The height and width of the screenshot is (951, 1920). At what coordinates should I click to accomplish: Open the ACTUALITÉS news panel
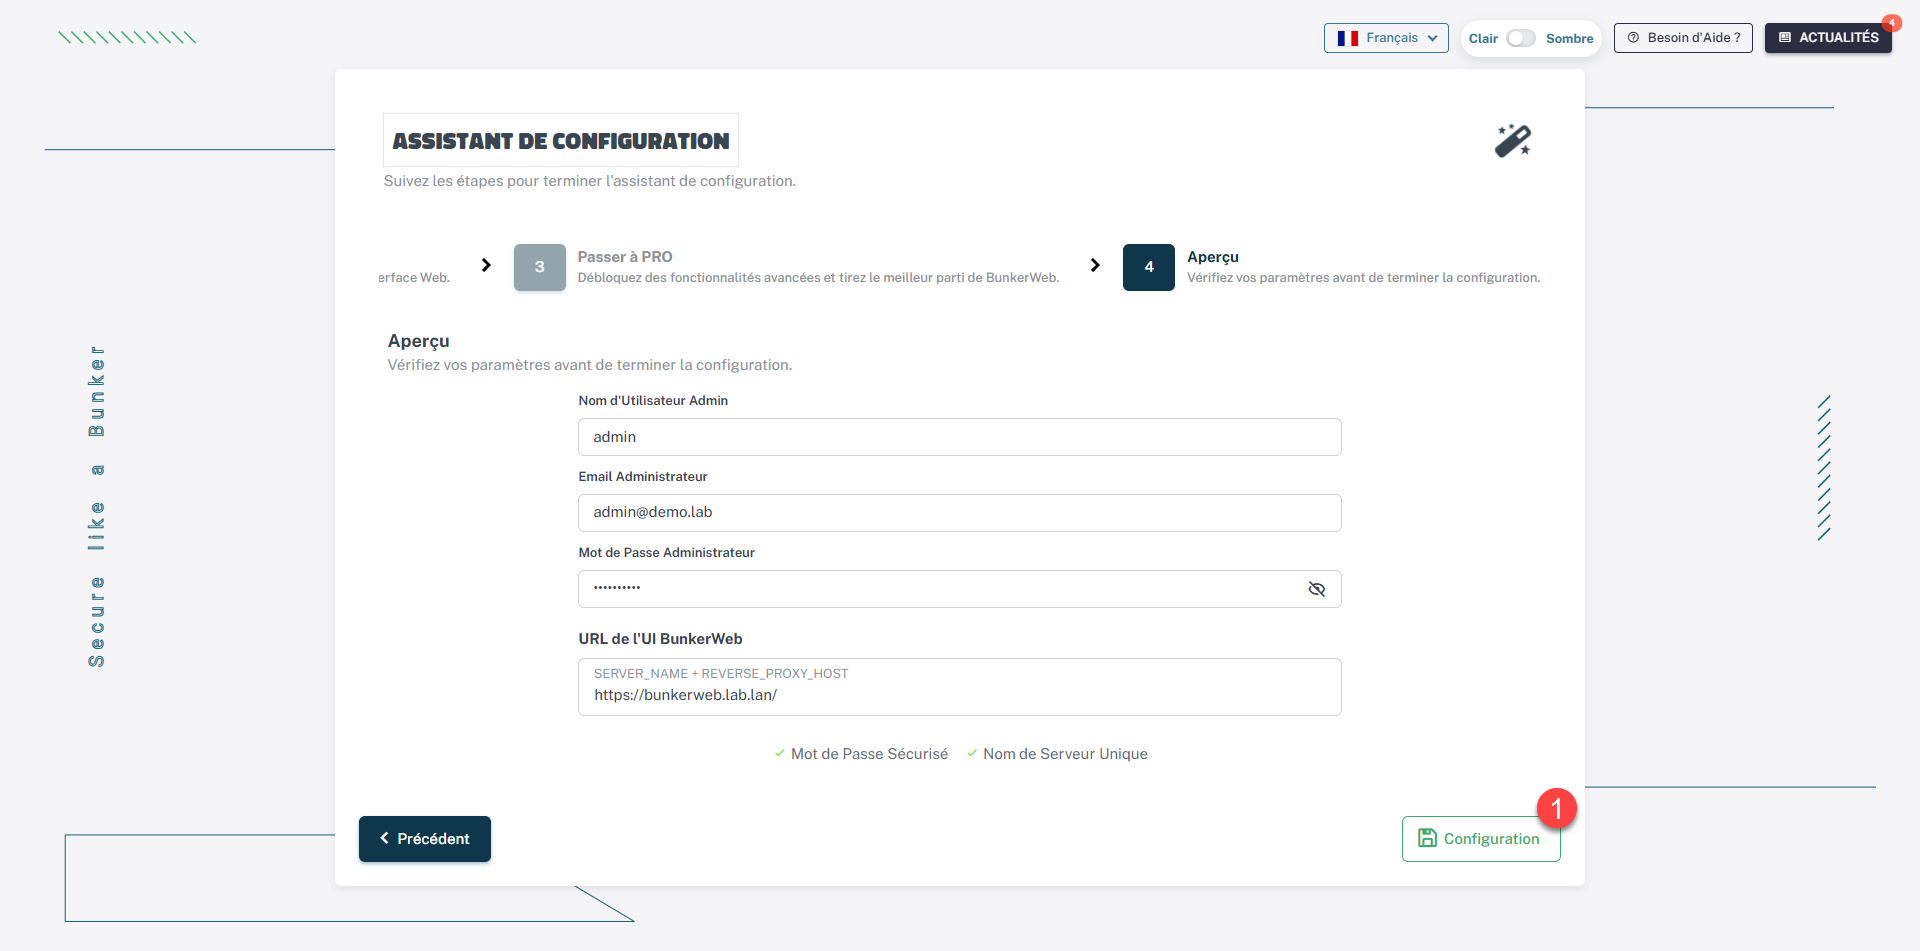[x=1827, y=38]
